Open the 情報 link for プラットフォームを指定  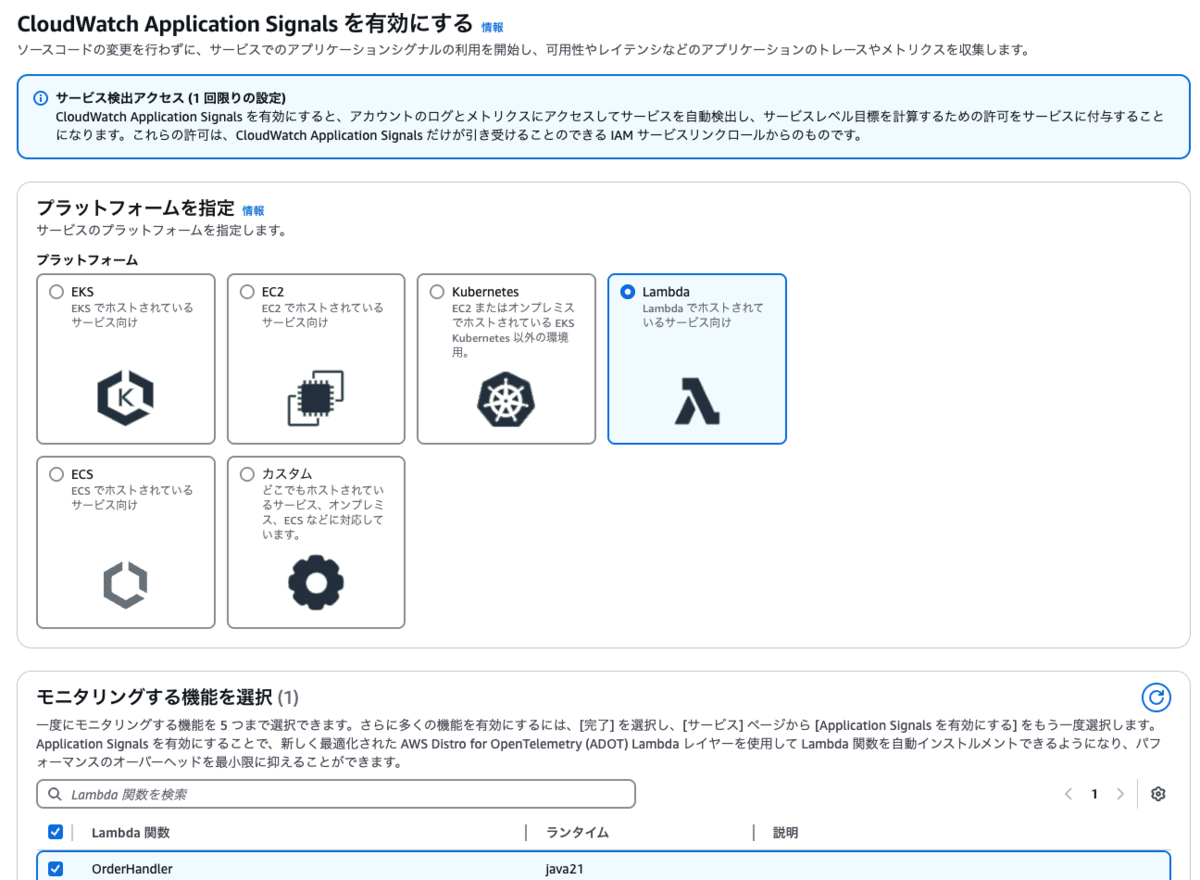pyautogui.click(x=252, y=210)
